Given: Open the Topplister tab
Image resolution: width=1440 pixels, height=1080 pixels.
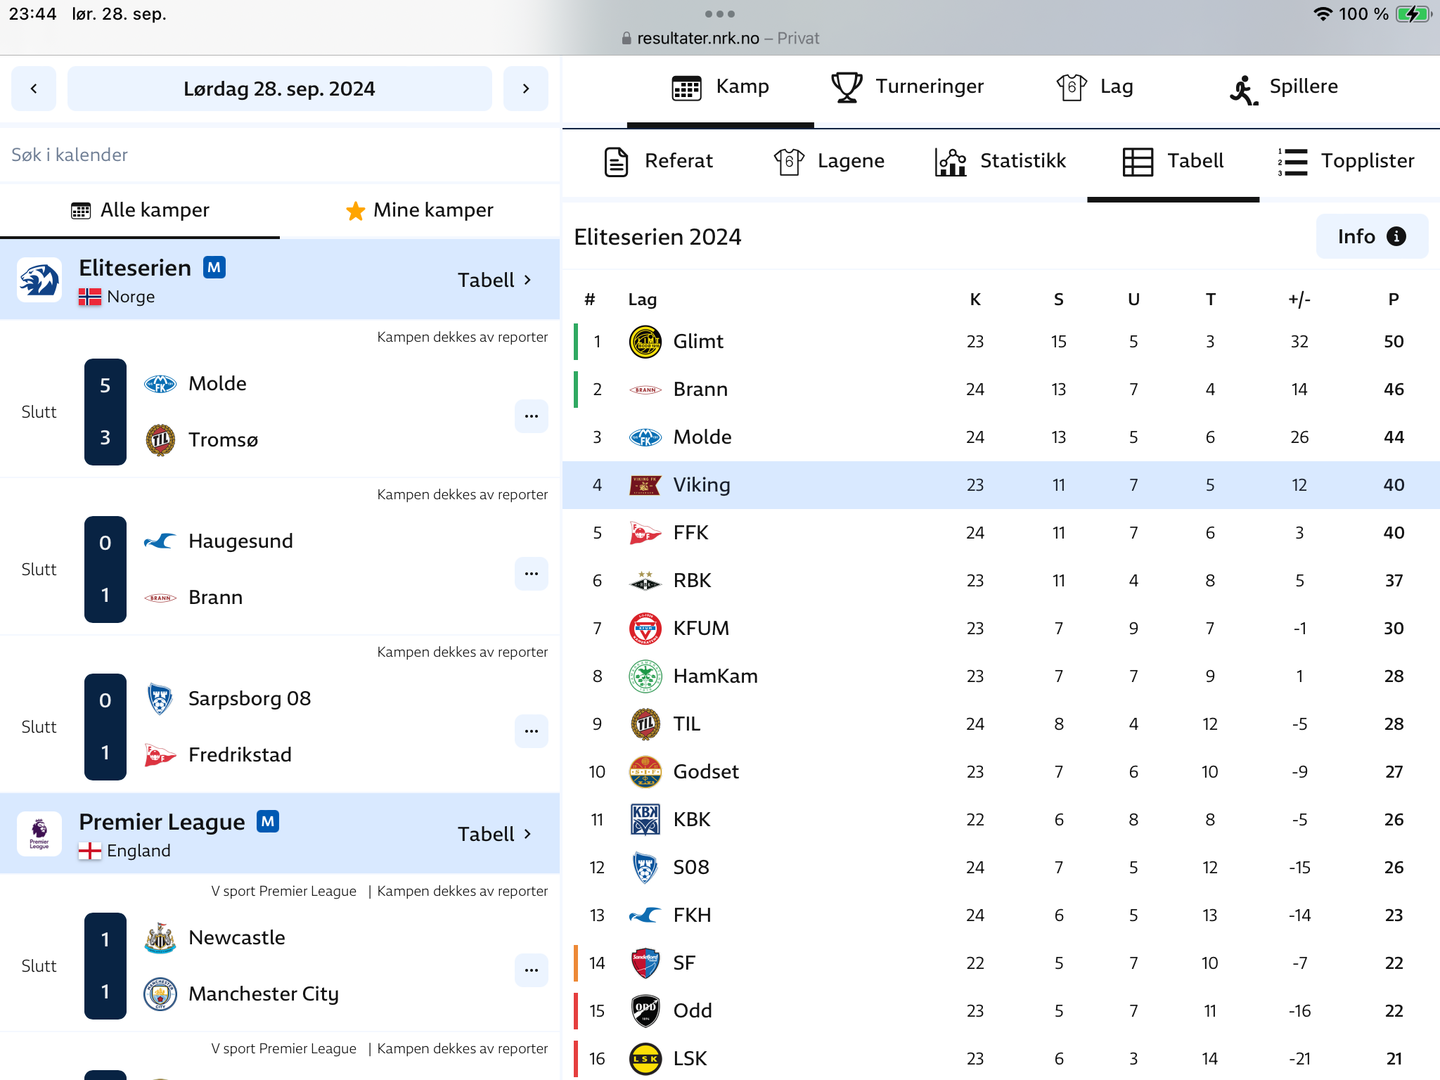Looking at the screenshot, I should tap(1346, 161).
